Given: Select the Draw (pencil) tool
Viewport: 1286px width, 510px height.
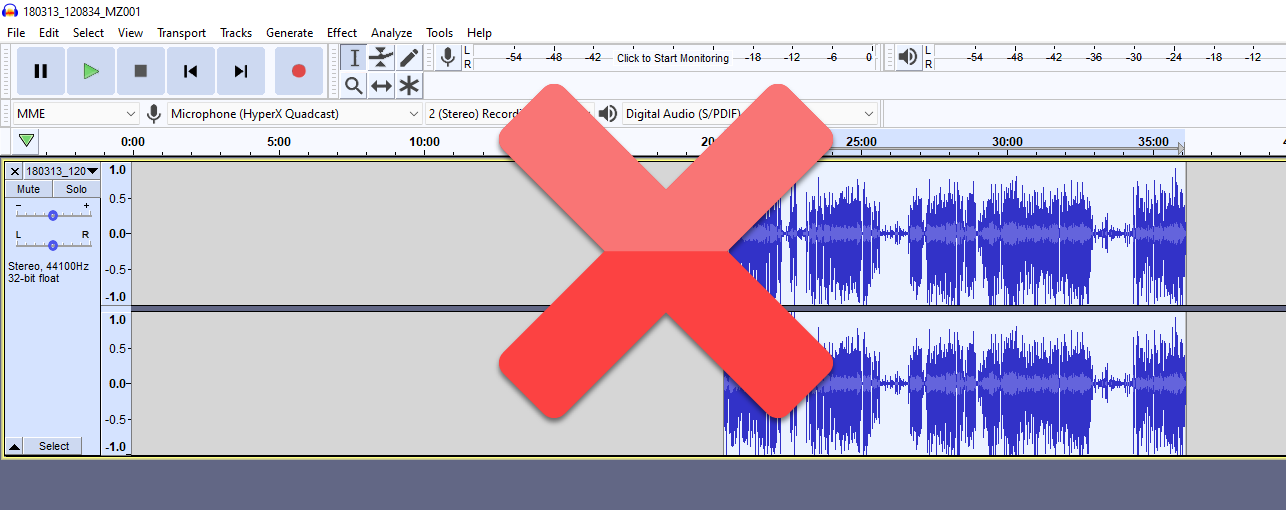Looking at the screenshot, I should click(x=409, y=58).
